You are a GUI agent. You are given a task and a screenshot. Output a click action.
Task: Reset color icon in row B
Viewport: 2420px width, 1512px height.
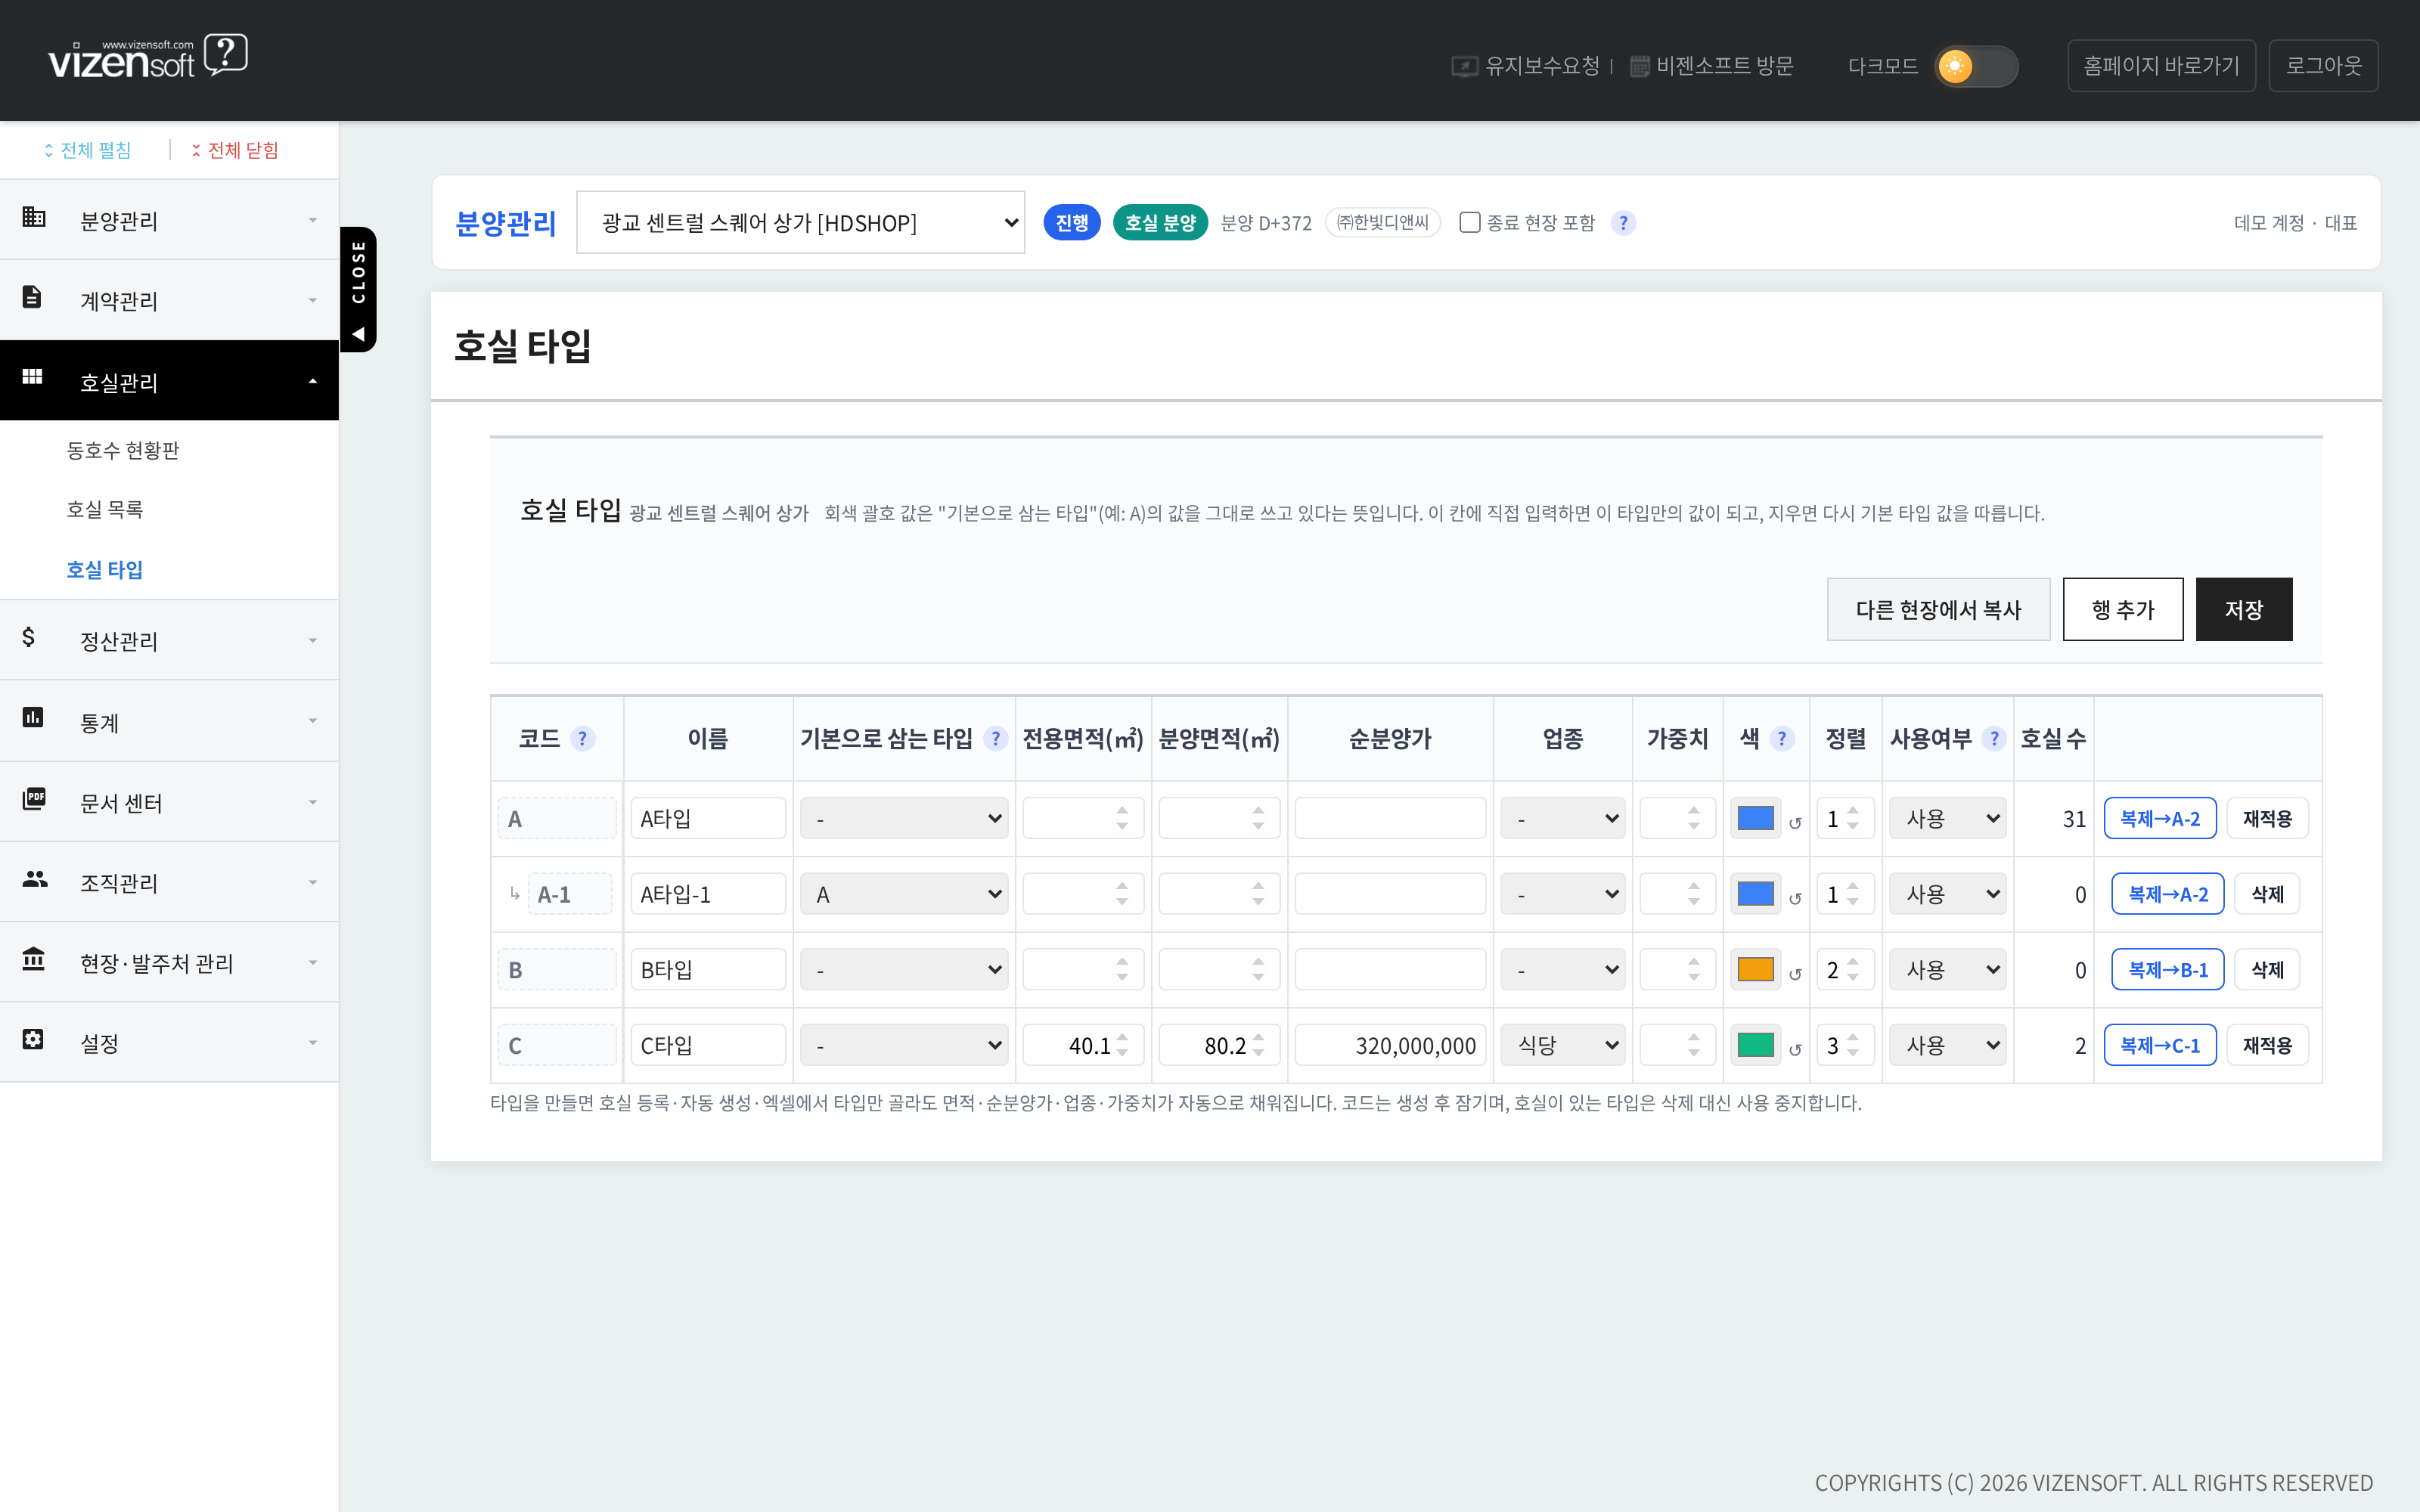tap(1795, 974)
